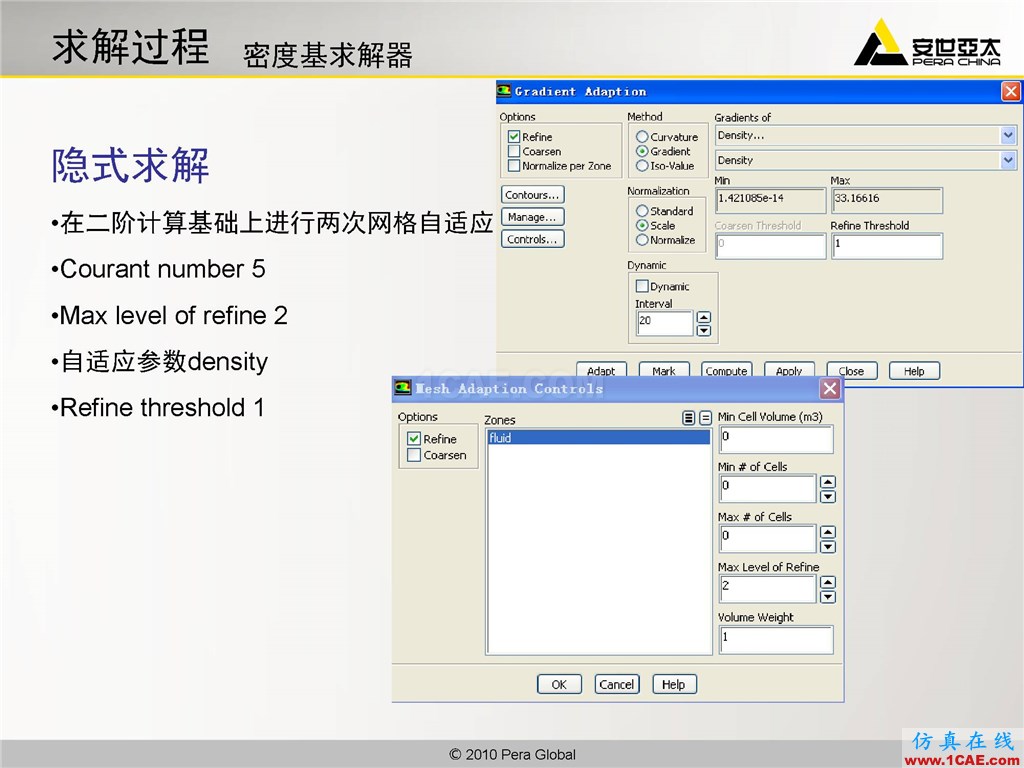Open the Contours... dialog
This screenshot has width=1024, height=768.
click(x=532, y=195)
